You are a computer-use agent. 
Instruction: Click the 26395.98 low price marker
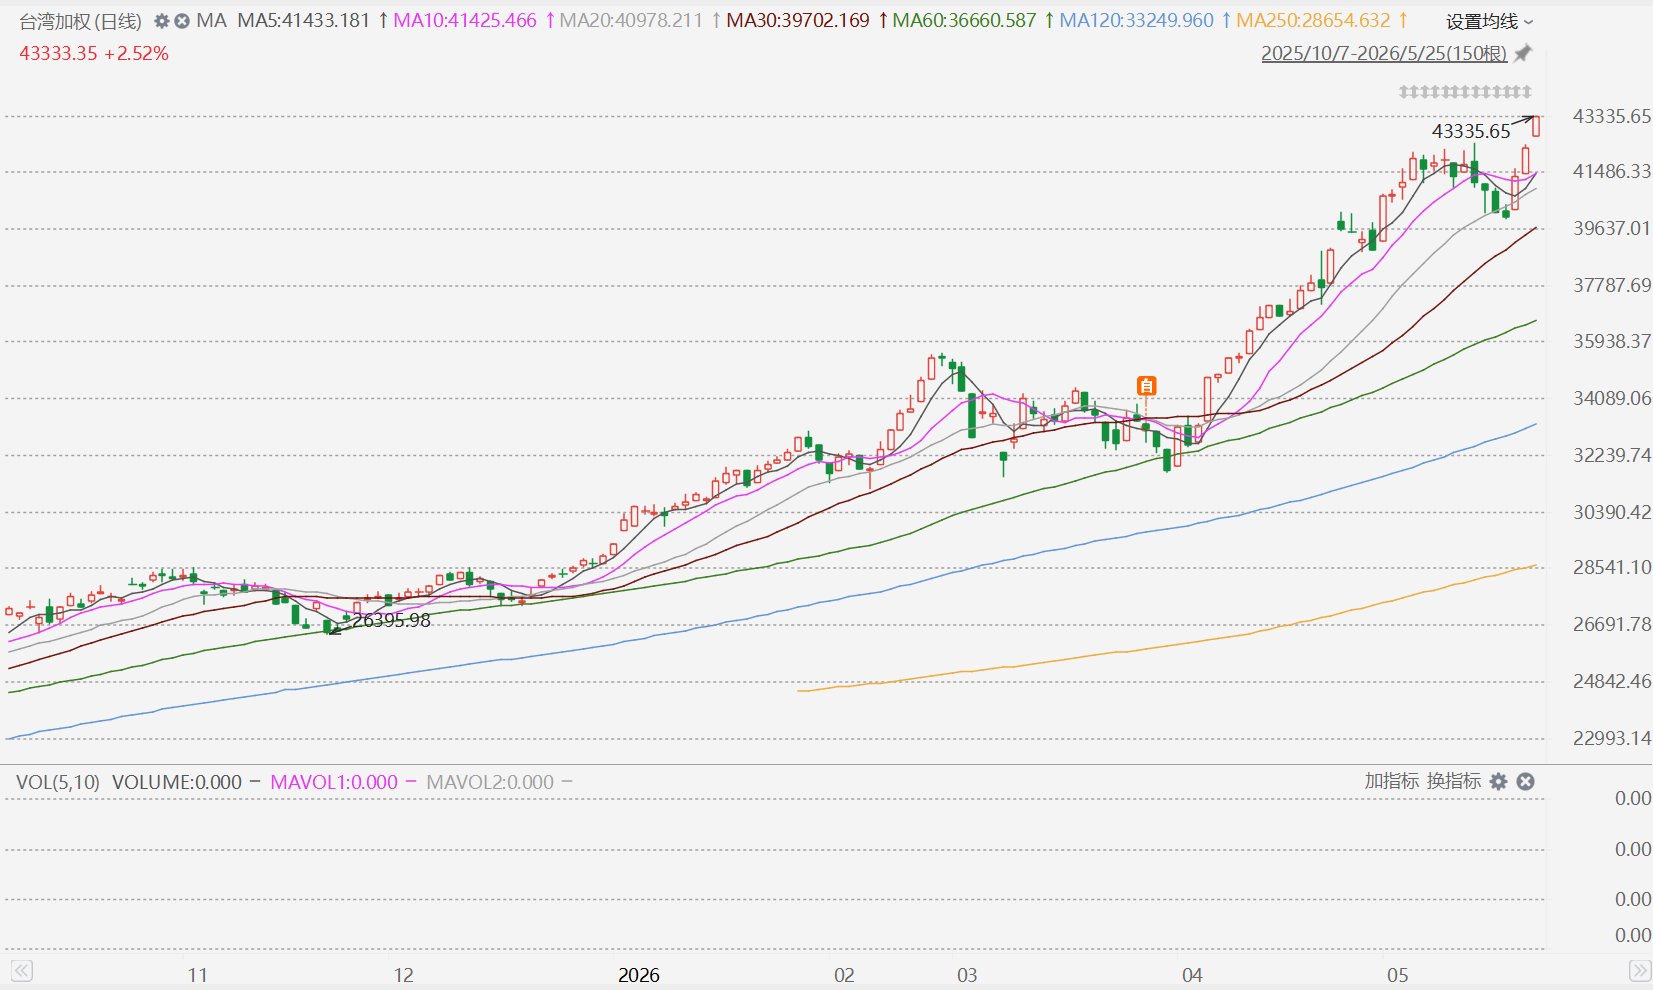point(391,620)
